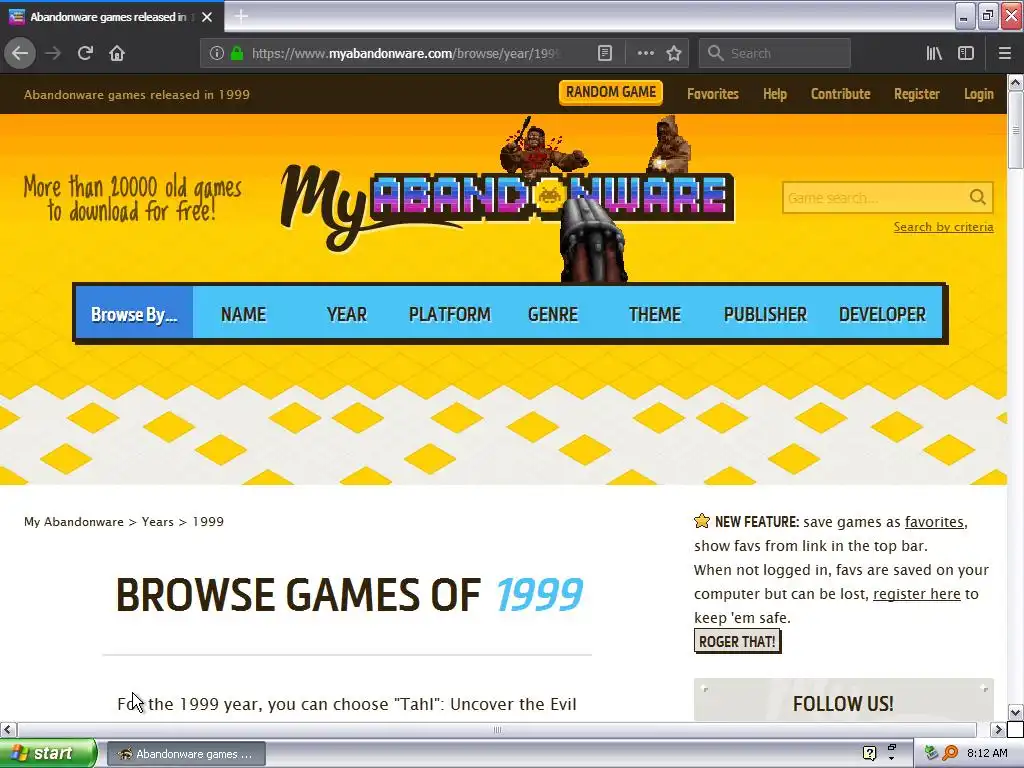This screenshot has height=768, width=1024.
Task: Dismiss notice with ROGER THAT! button
Action: coord(737,641)
